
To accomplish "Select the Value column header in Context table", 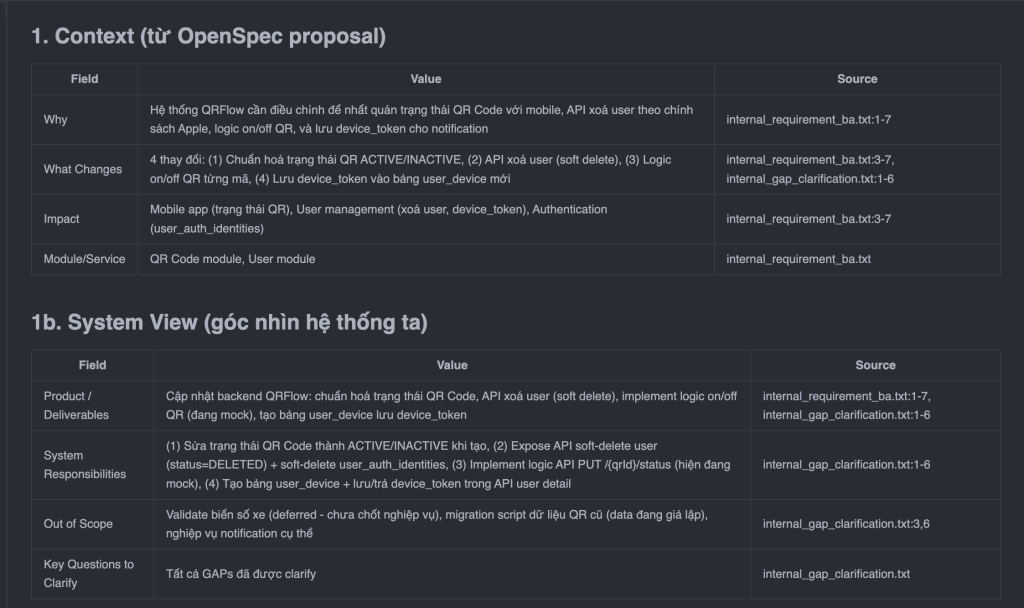I will click(x=425, y=79).
